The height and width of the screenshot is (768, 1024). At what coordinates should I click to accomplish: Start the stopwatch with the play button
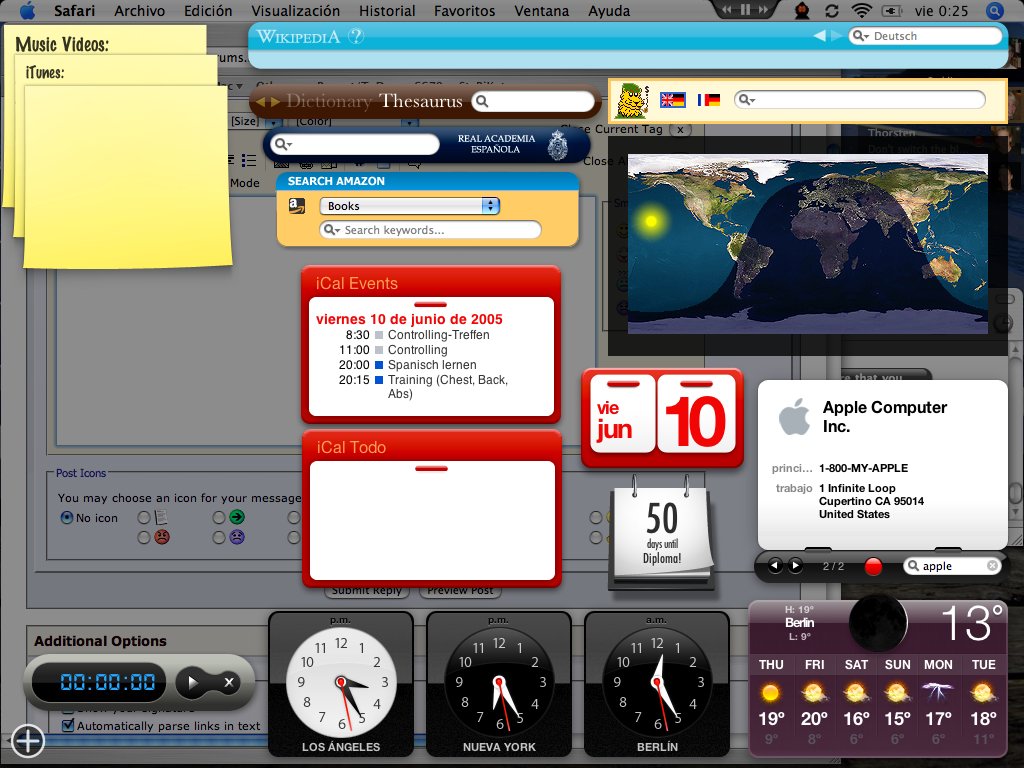(194, 683)
